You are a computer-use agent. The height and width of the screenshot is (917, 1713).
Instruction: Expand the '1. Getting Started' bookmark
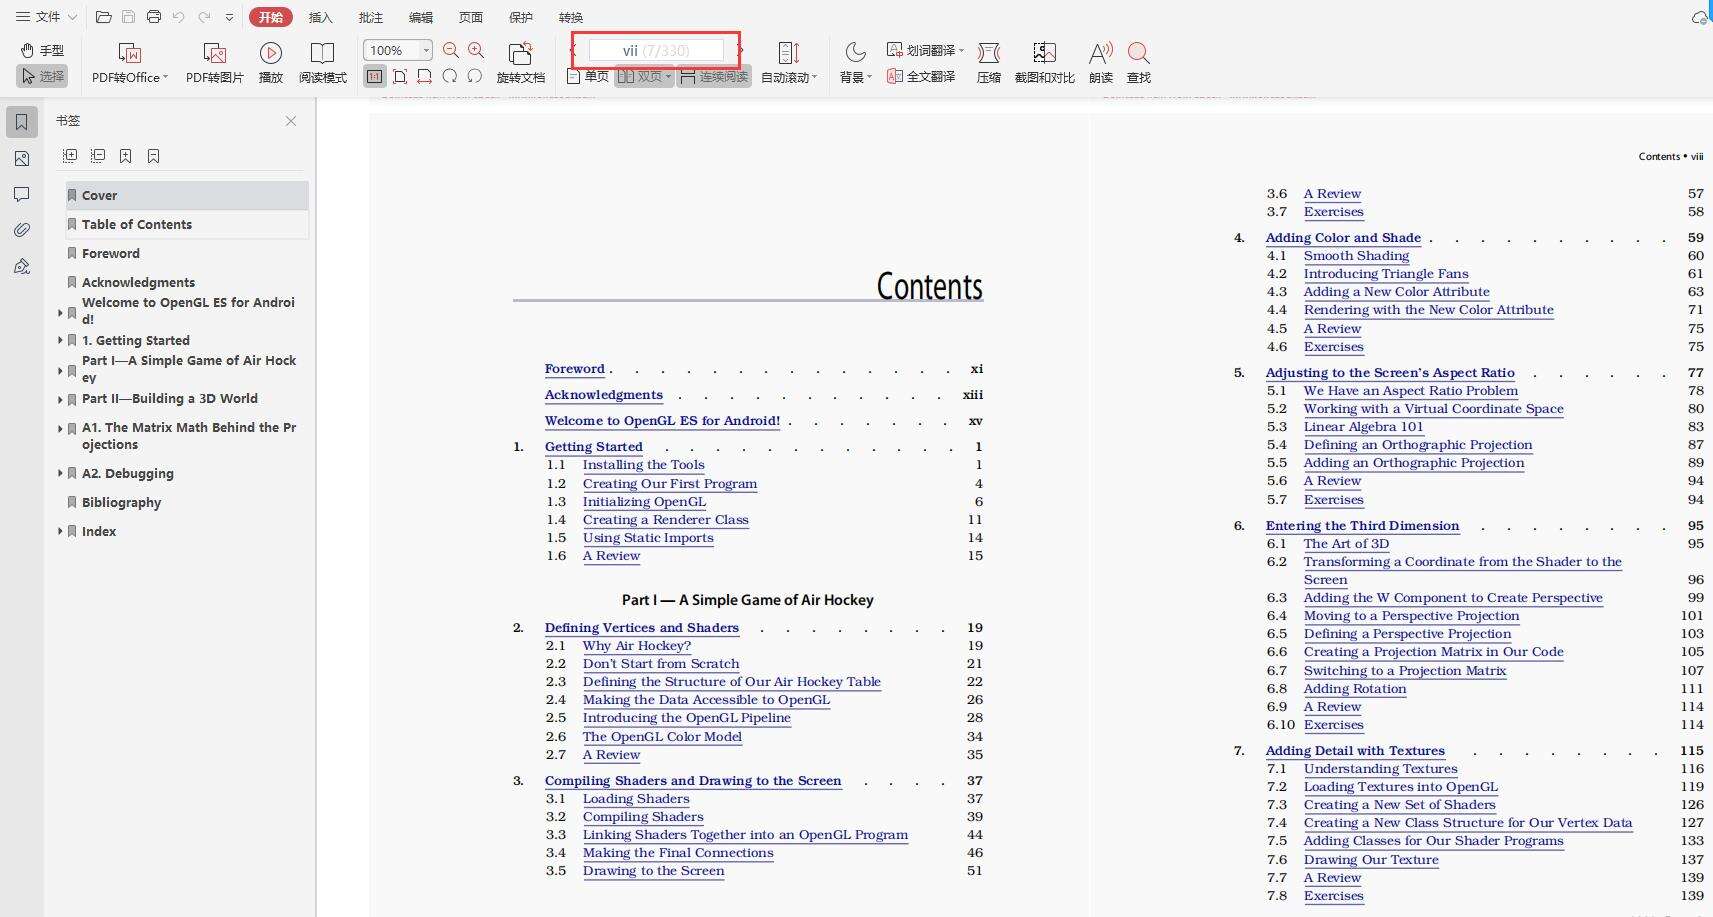click(x=60, y=341)
